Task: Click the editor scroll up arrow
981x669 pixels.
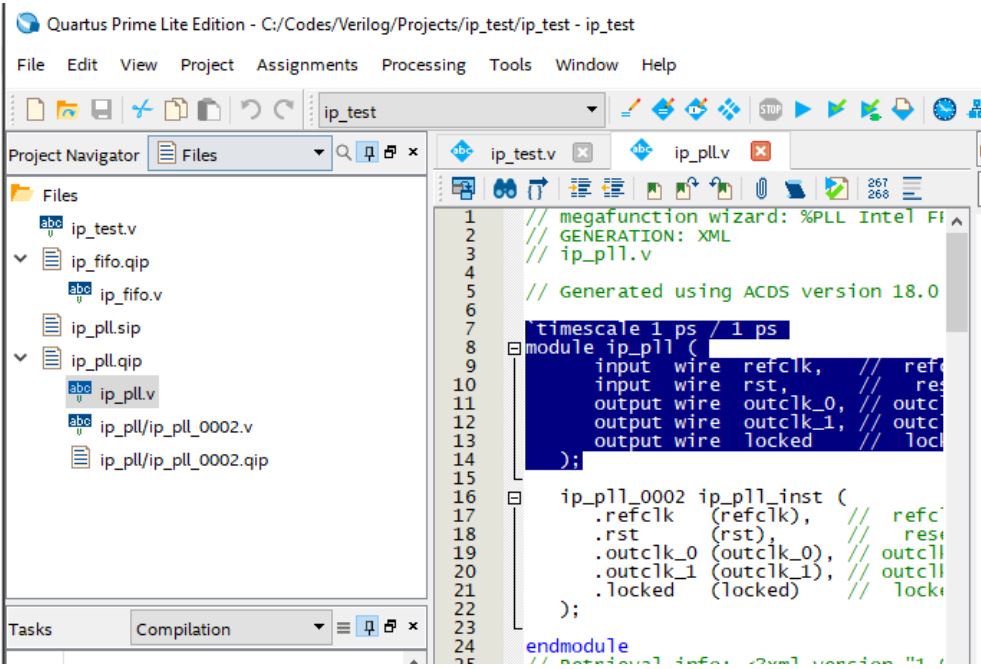Action: click(957, 221)
